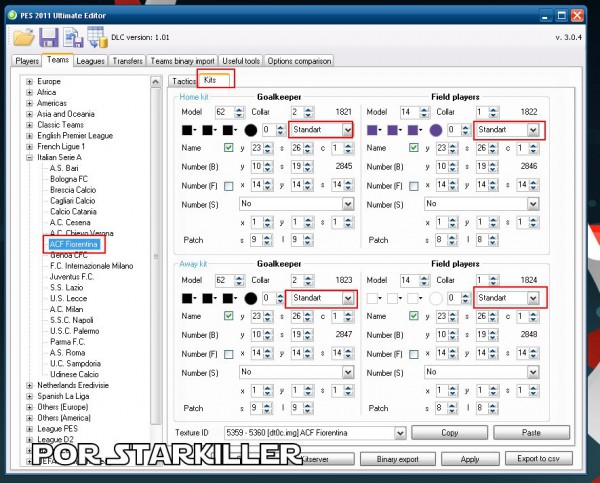Expand the Americas tree node
Screen dimensions: 600x483
click(29, 103)
